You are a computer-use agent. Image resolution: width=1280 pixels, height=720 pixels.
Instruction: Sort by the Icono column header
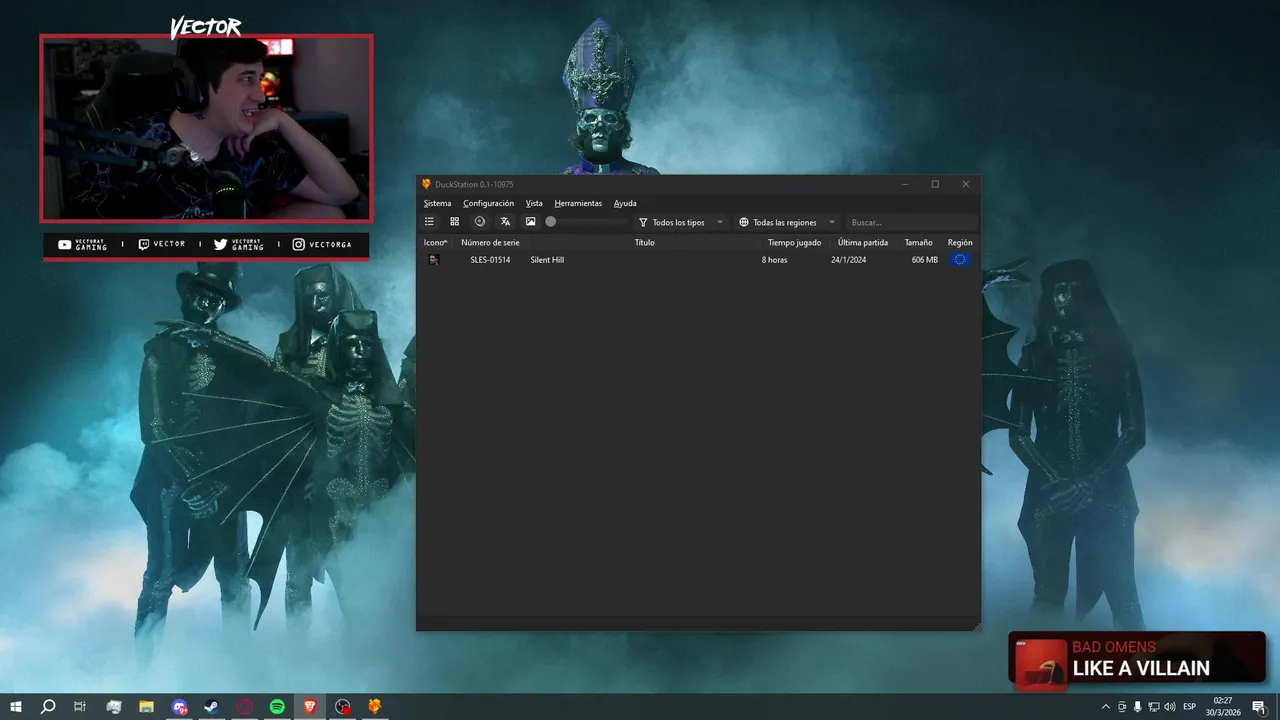coord(435,242)
